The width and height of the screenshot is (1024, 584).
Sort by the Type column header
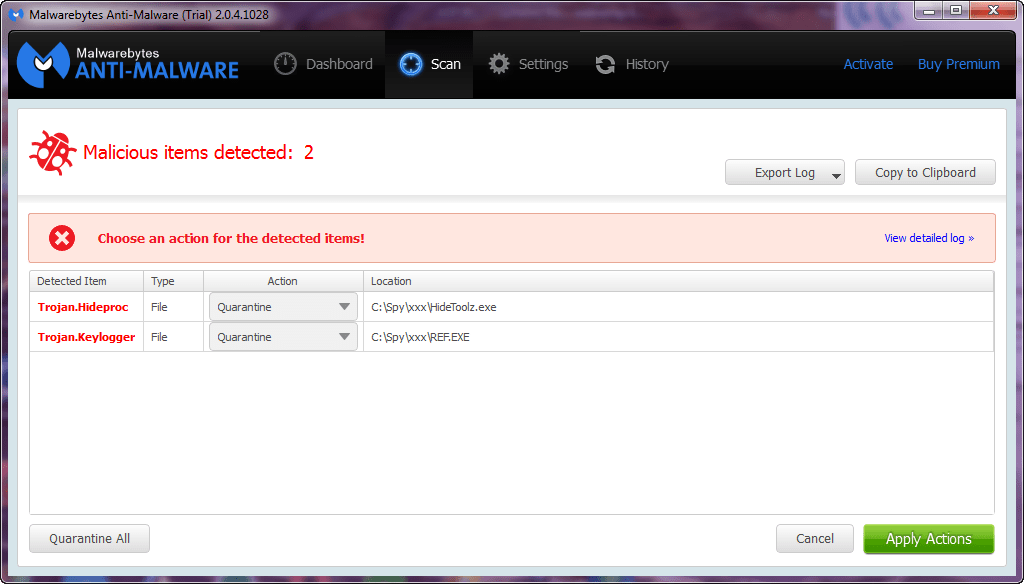point(173,281)
